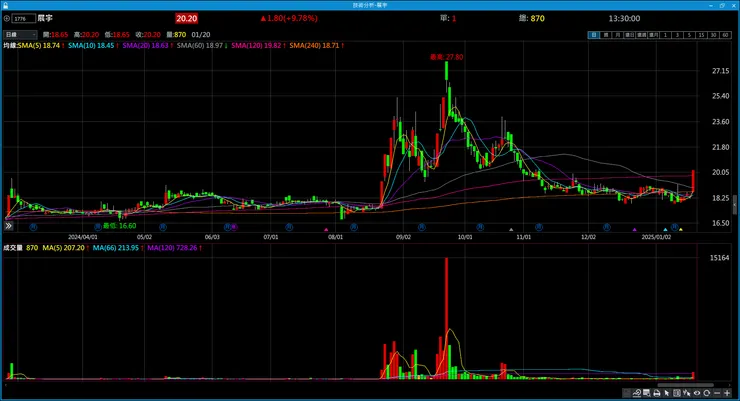Click the ▲1.80(+9.78%) change text
Image resolution: width=740 pixels, height=401 pixels.
289,18
